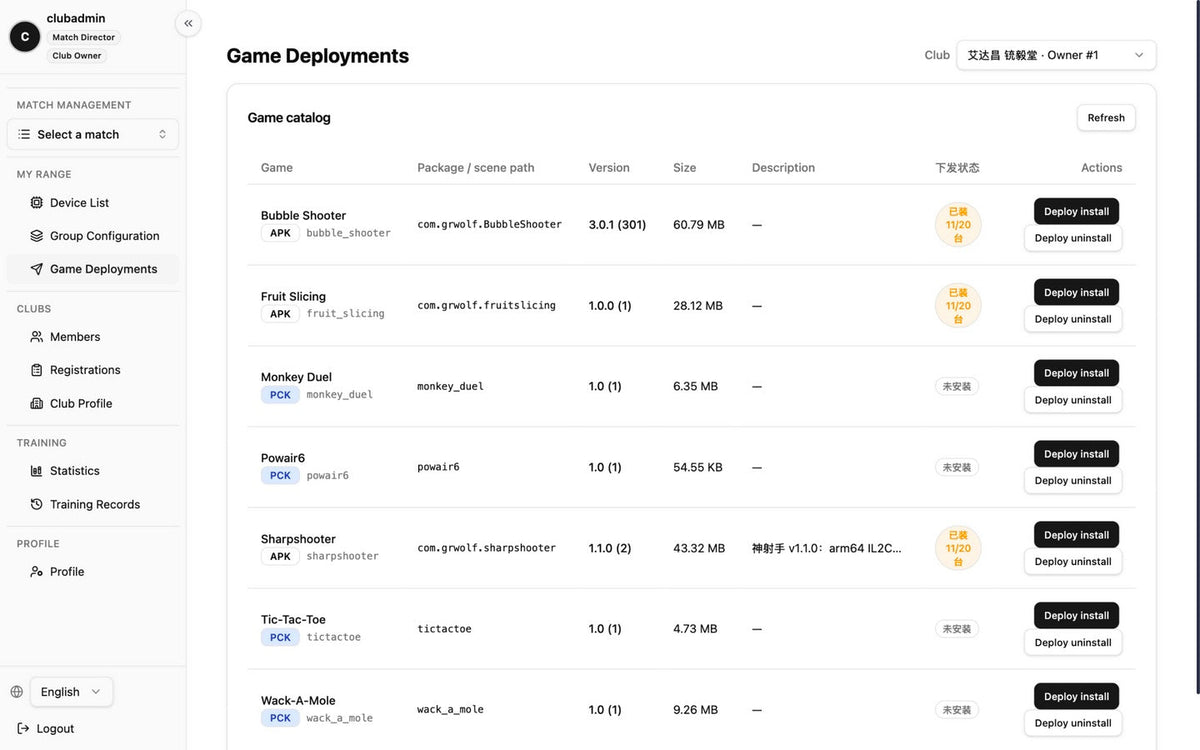Click the clubadmin avatar circle
Viewport: 1200px width, 750px height.
25,37
